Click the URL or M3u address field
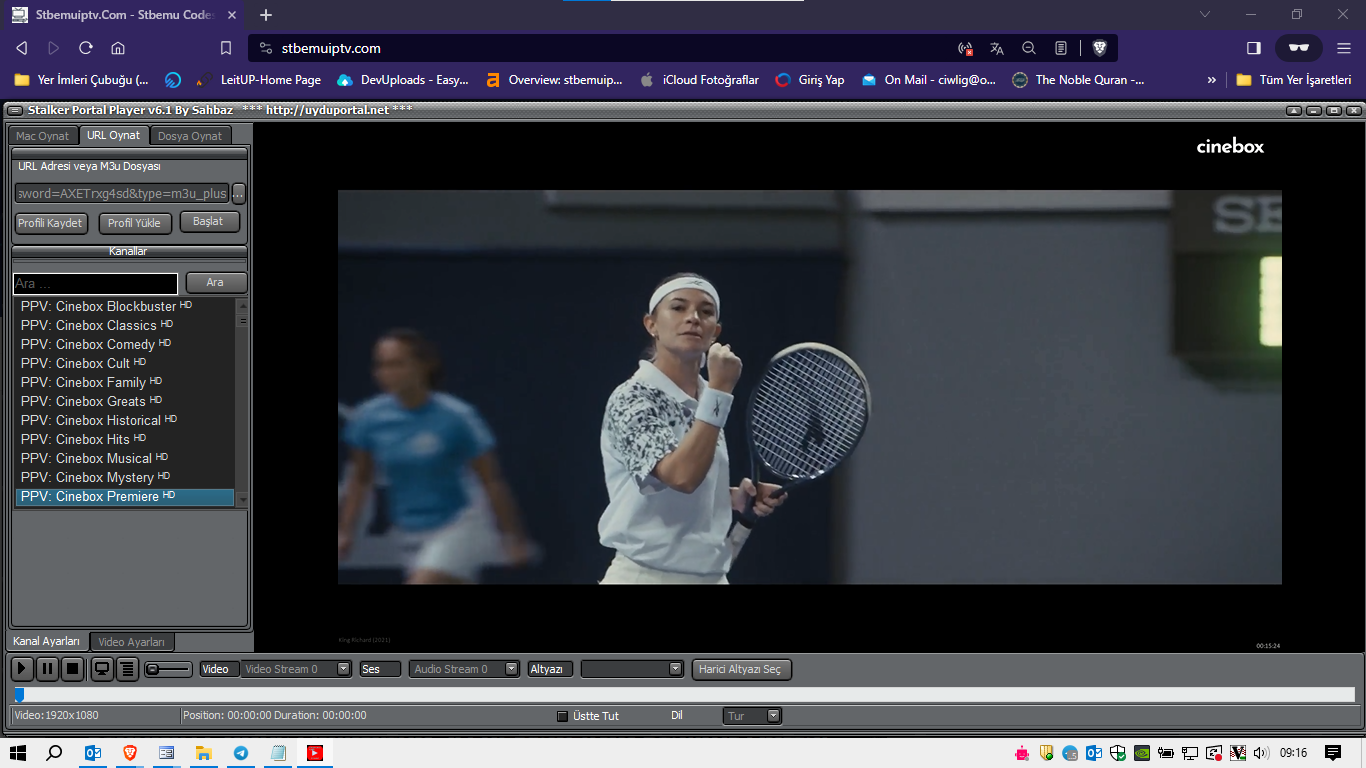Viewport: 1366px width, 768px height. pos(121,193)
